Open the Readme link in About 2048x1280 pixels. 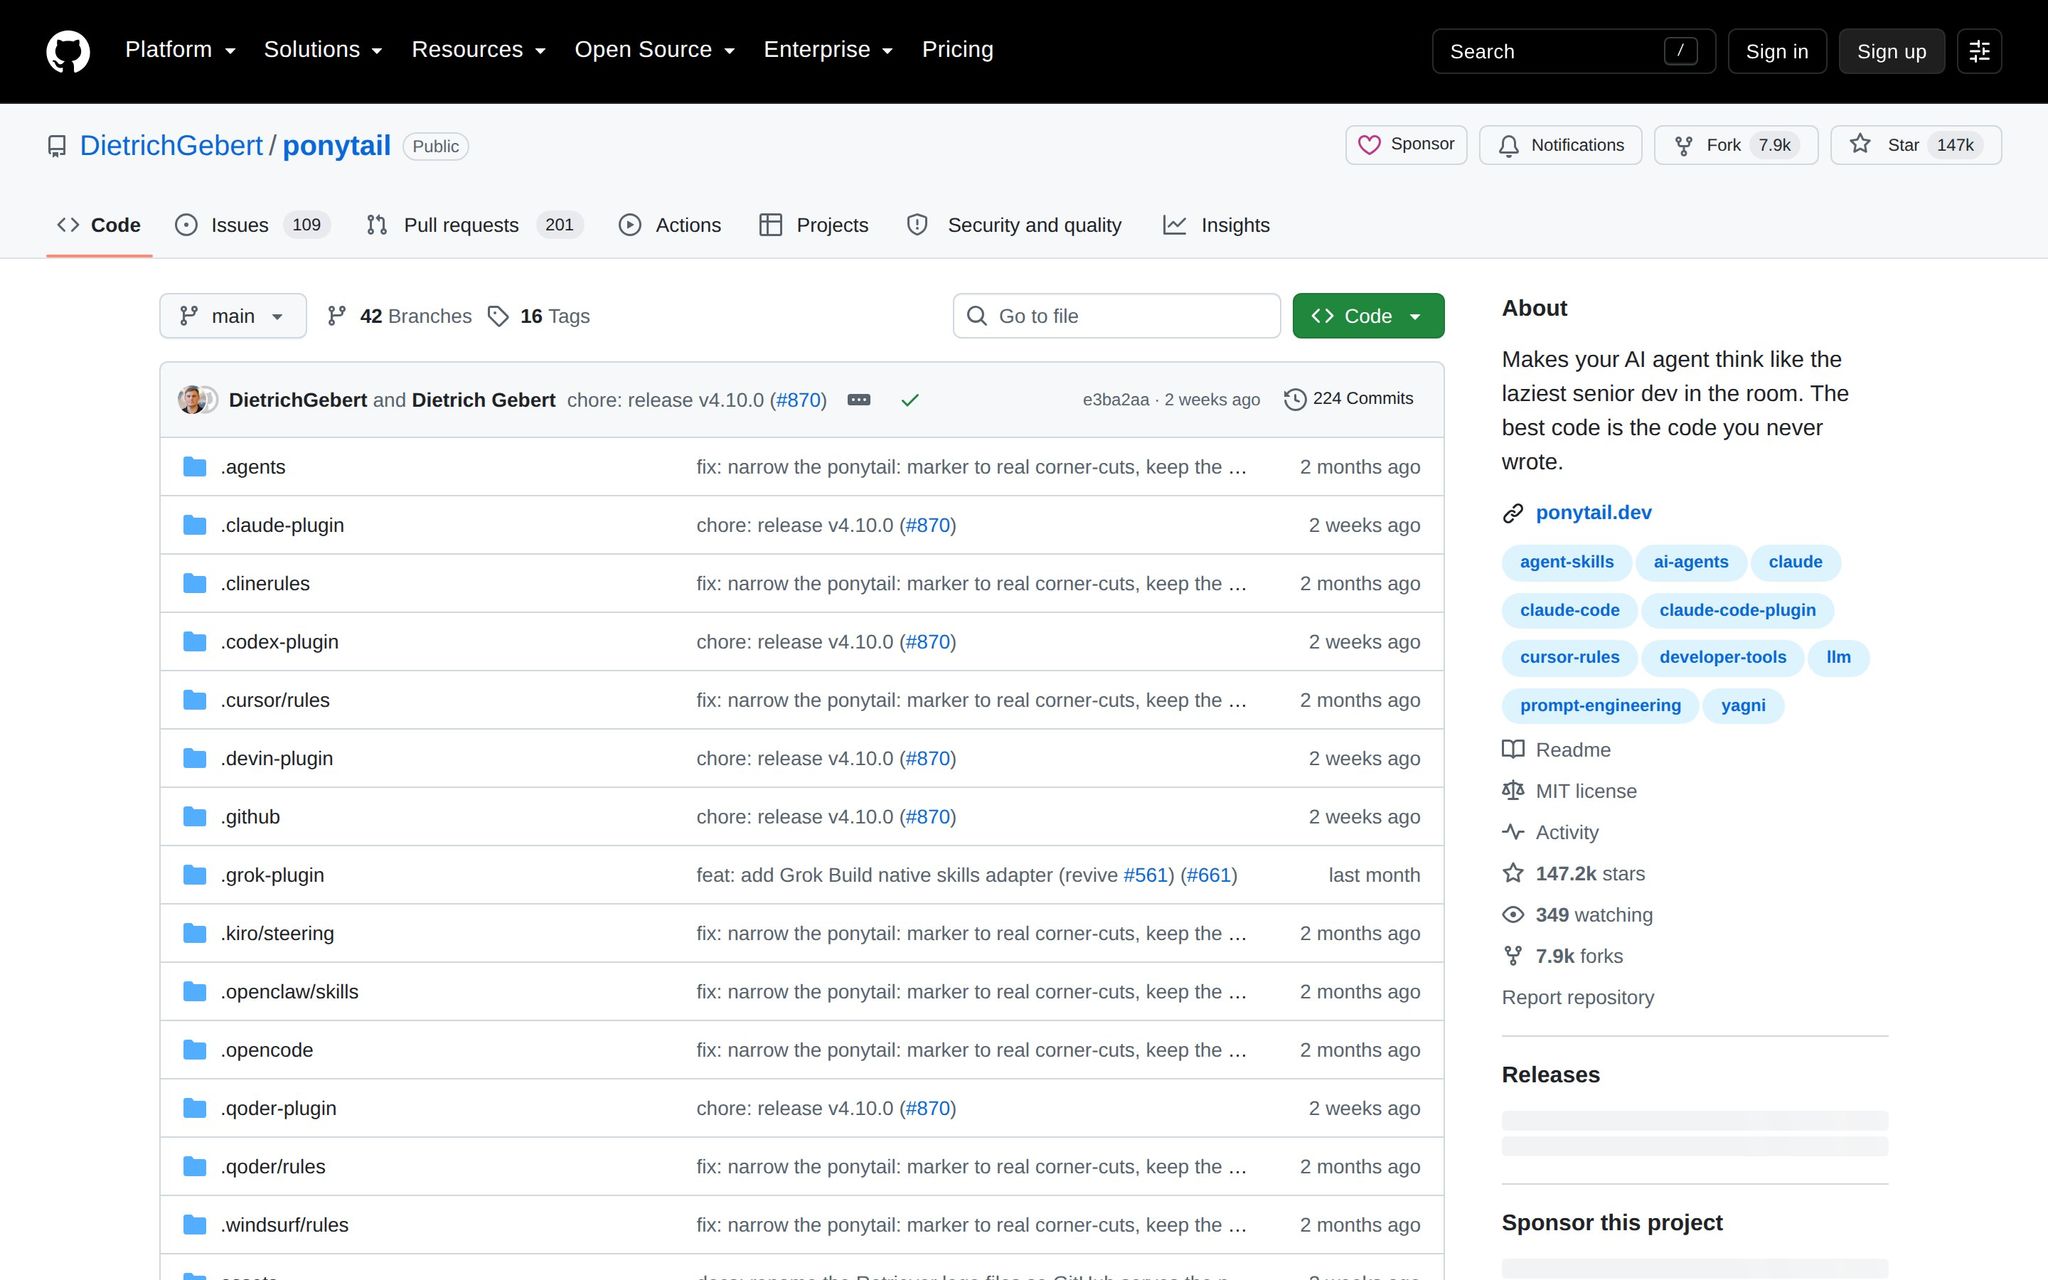(x=1557, y=750)
